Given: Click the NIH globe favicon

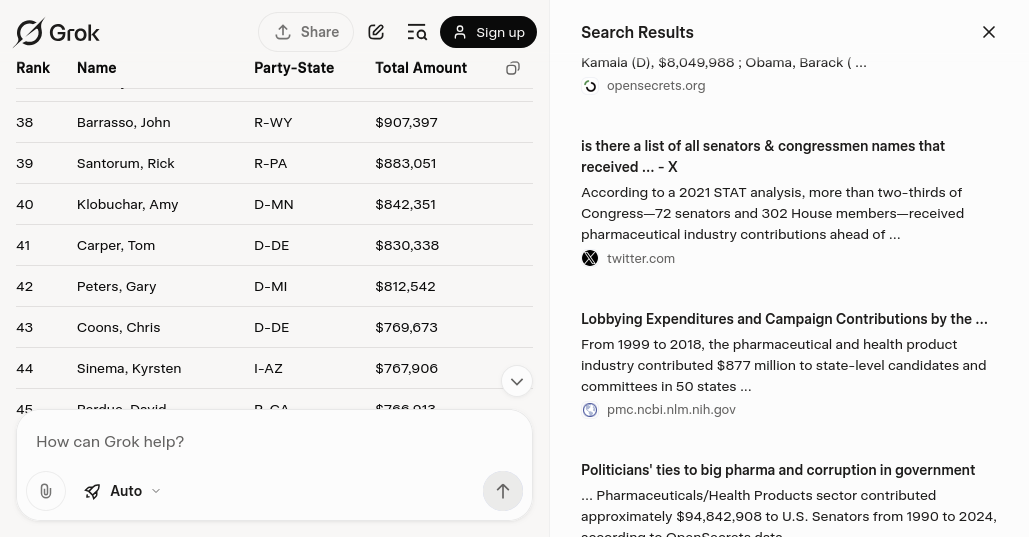Looking at the screenshot, I should 590,410.
